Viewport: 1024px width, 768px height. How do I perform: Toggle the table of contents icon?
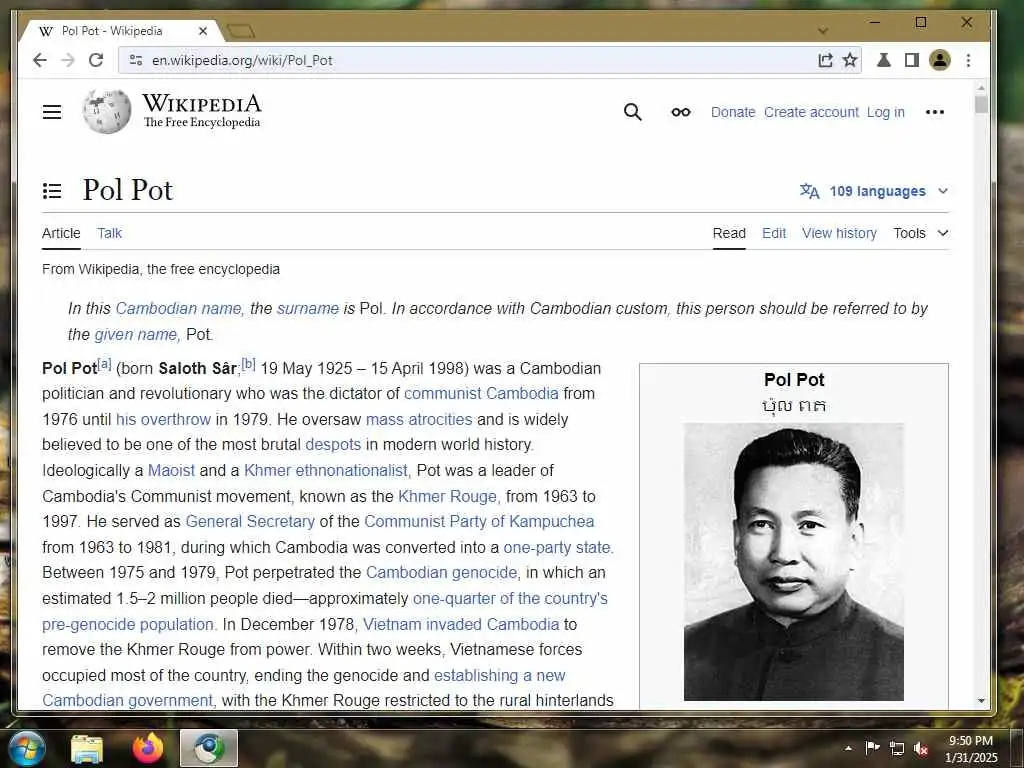pos(52,191)
